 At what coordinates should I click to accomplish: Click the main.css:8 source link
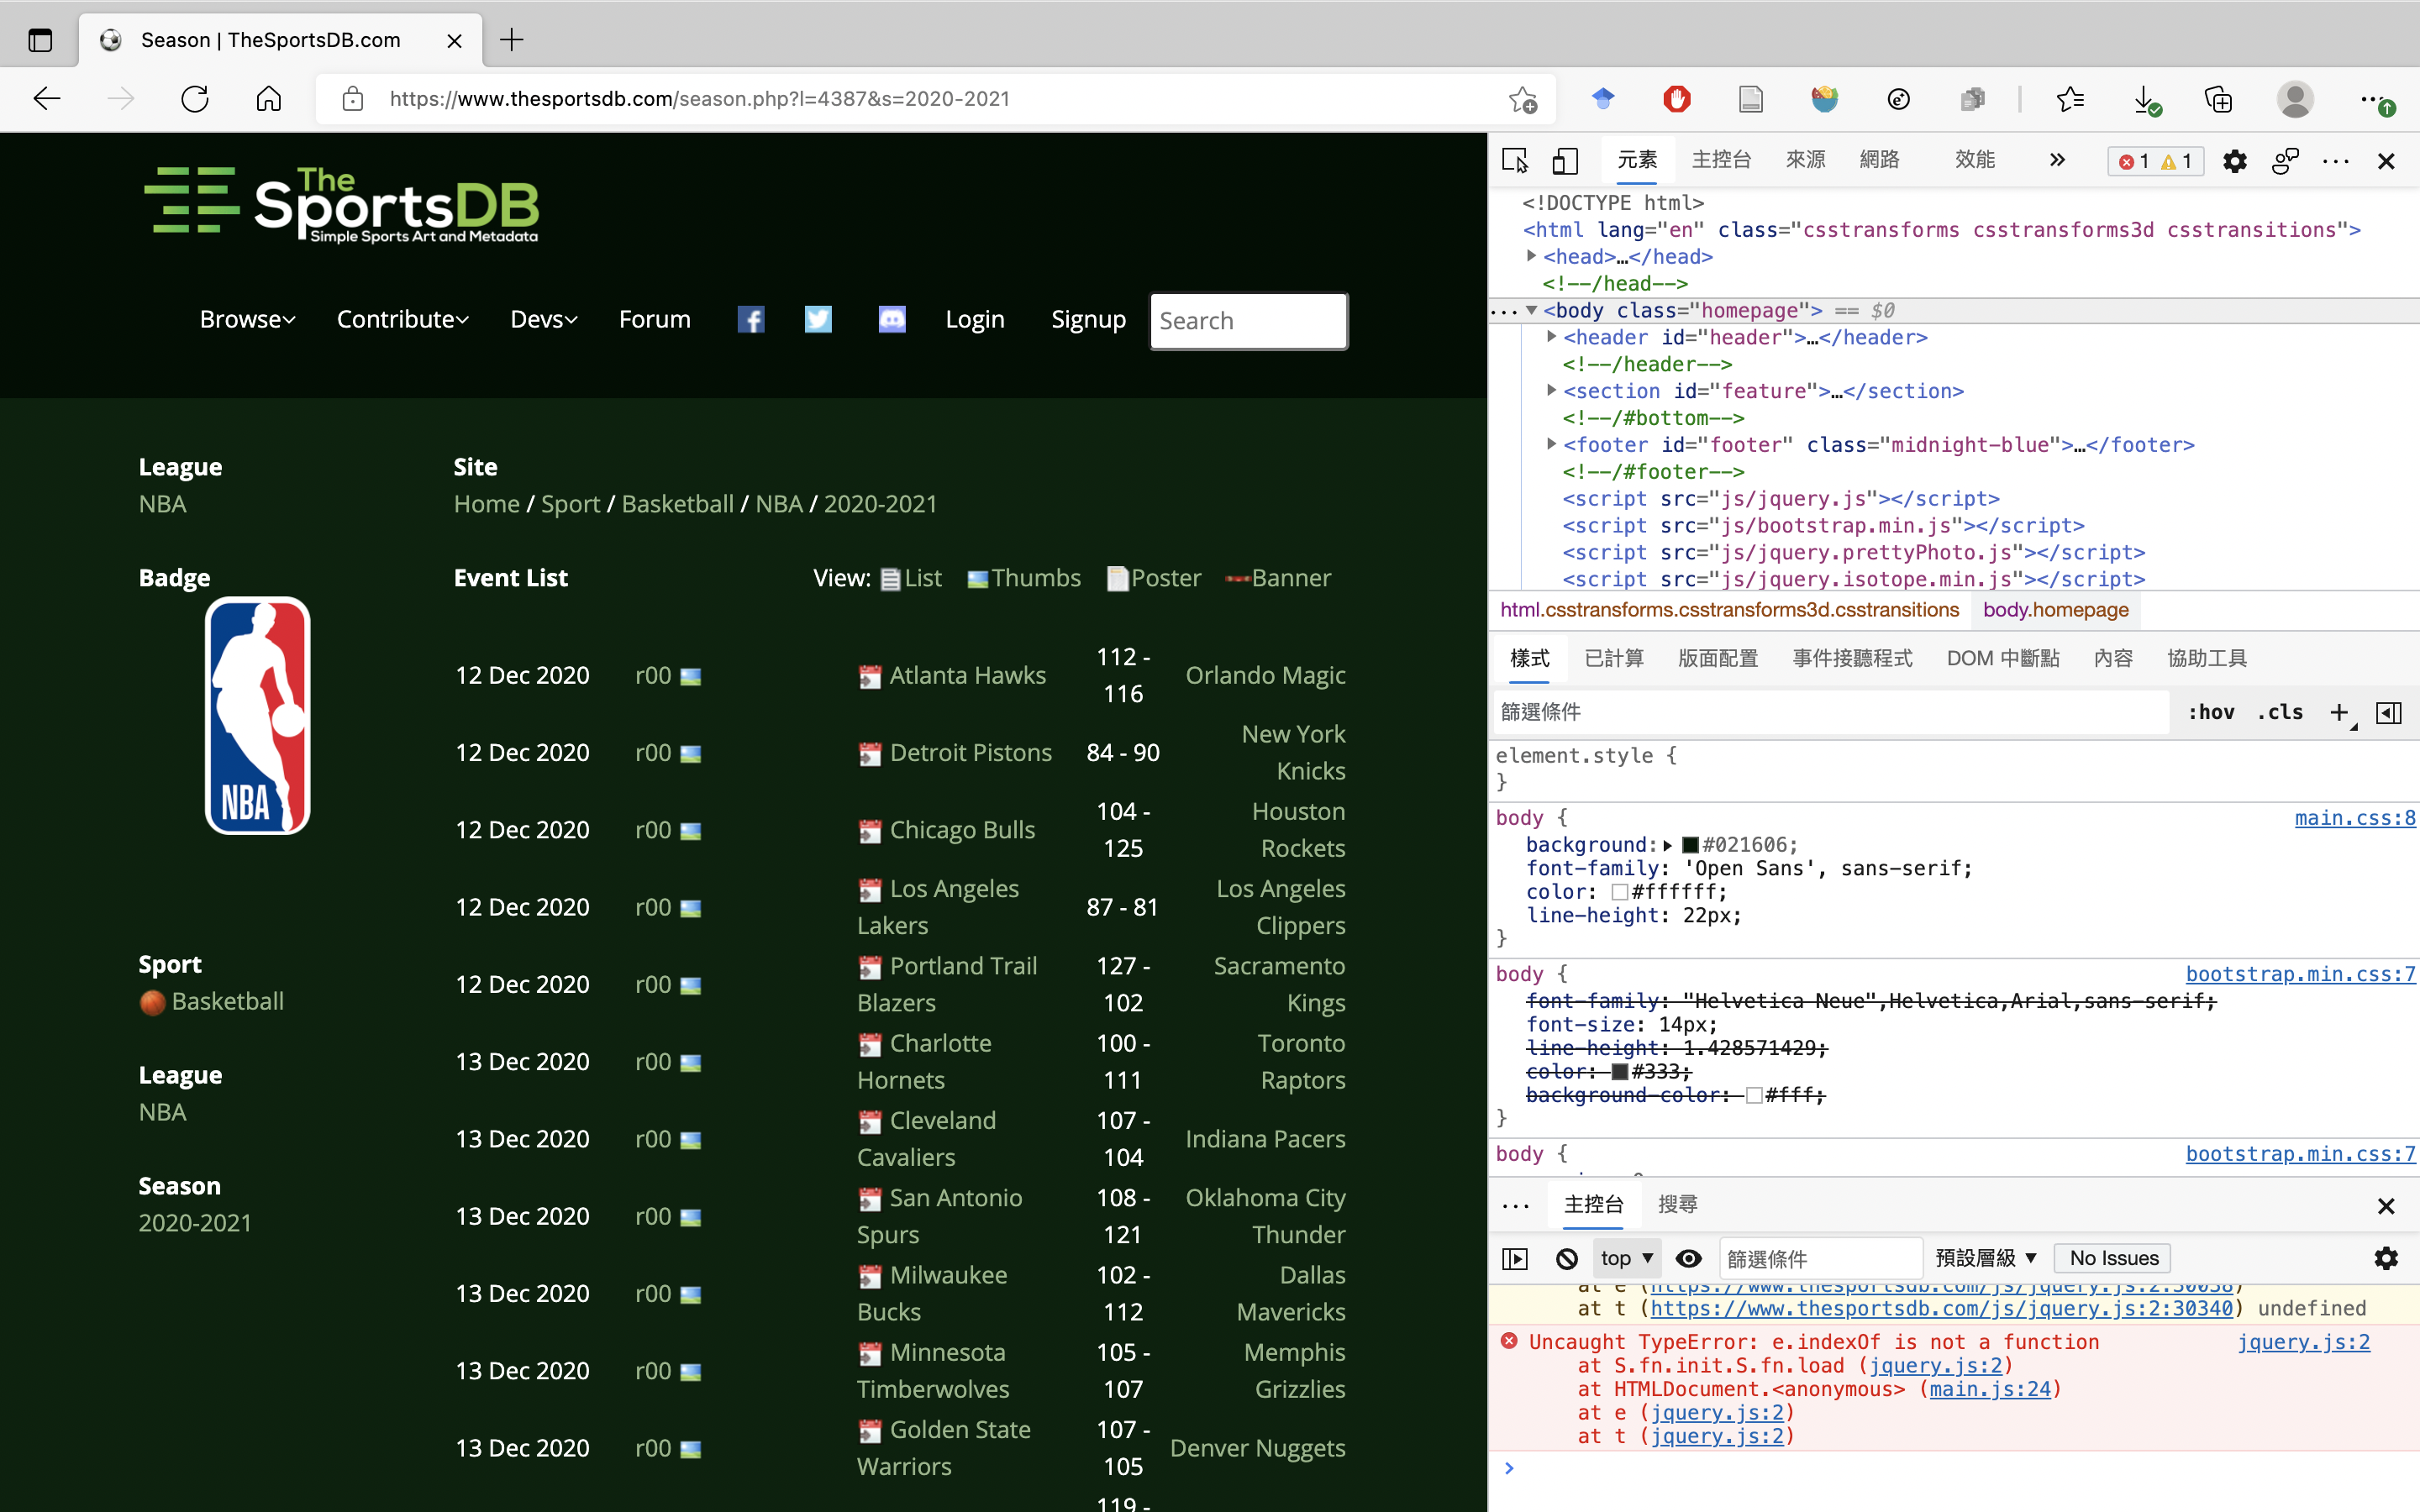[2354, 818]
